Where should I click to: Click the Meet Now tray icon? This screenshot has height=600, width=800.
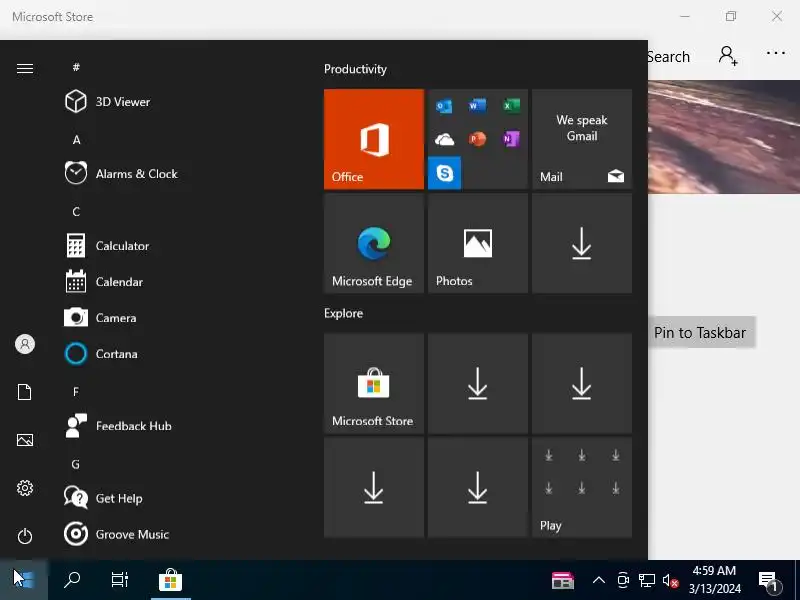(x=622, y=580)
